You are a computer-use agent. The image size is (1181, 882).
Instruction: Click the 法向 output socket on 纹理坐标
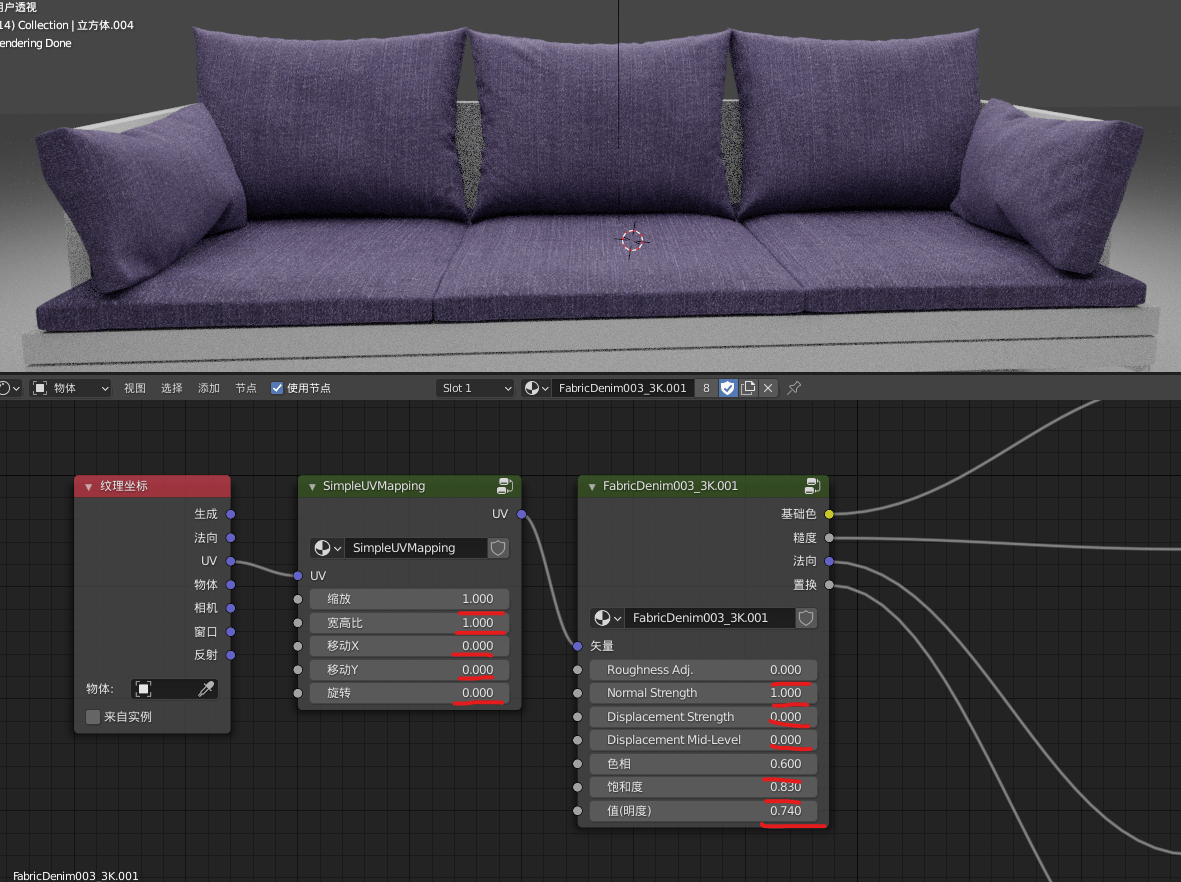230,538
